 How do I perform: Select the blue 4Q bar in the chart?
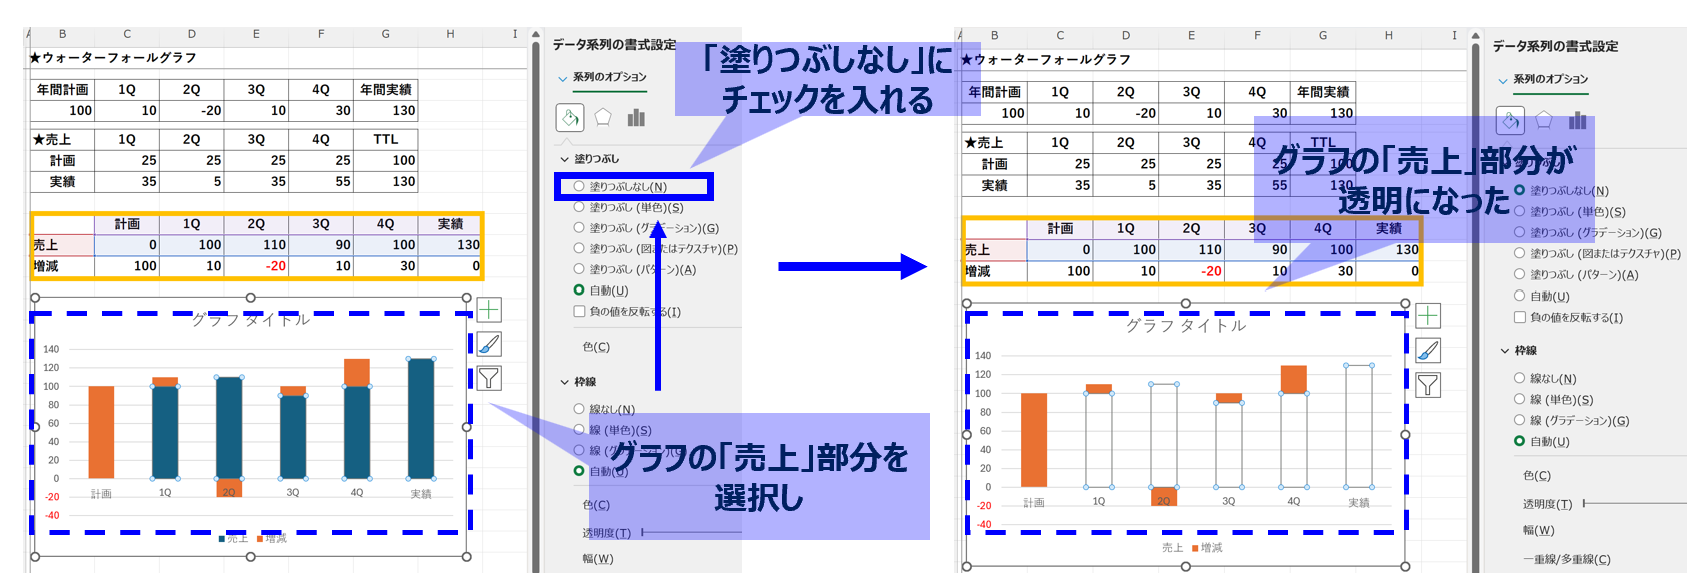[x=357, y=432]
